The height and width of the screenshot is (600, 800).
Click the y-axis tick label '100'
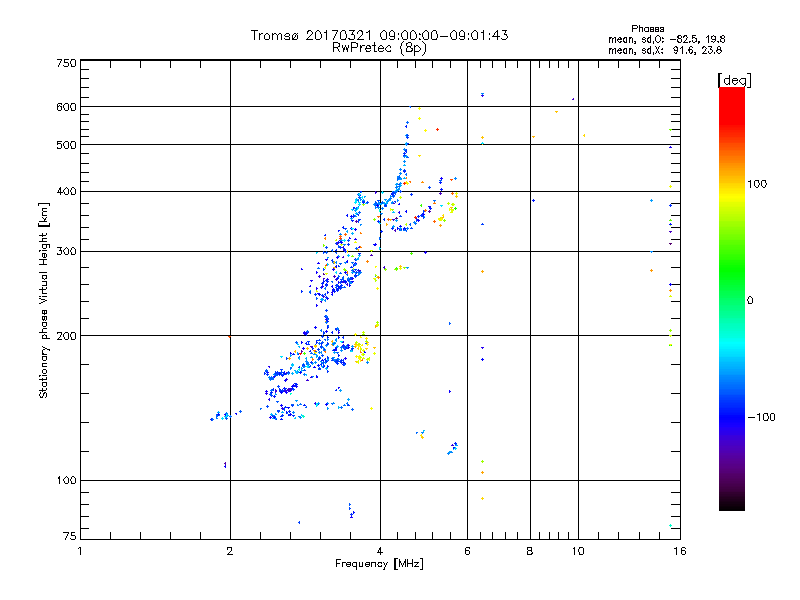[67, 480]
